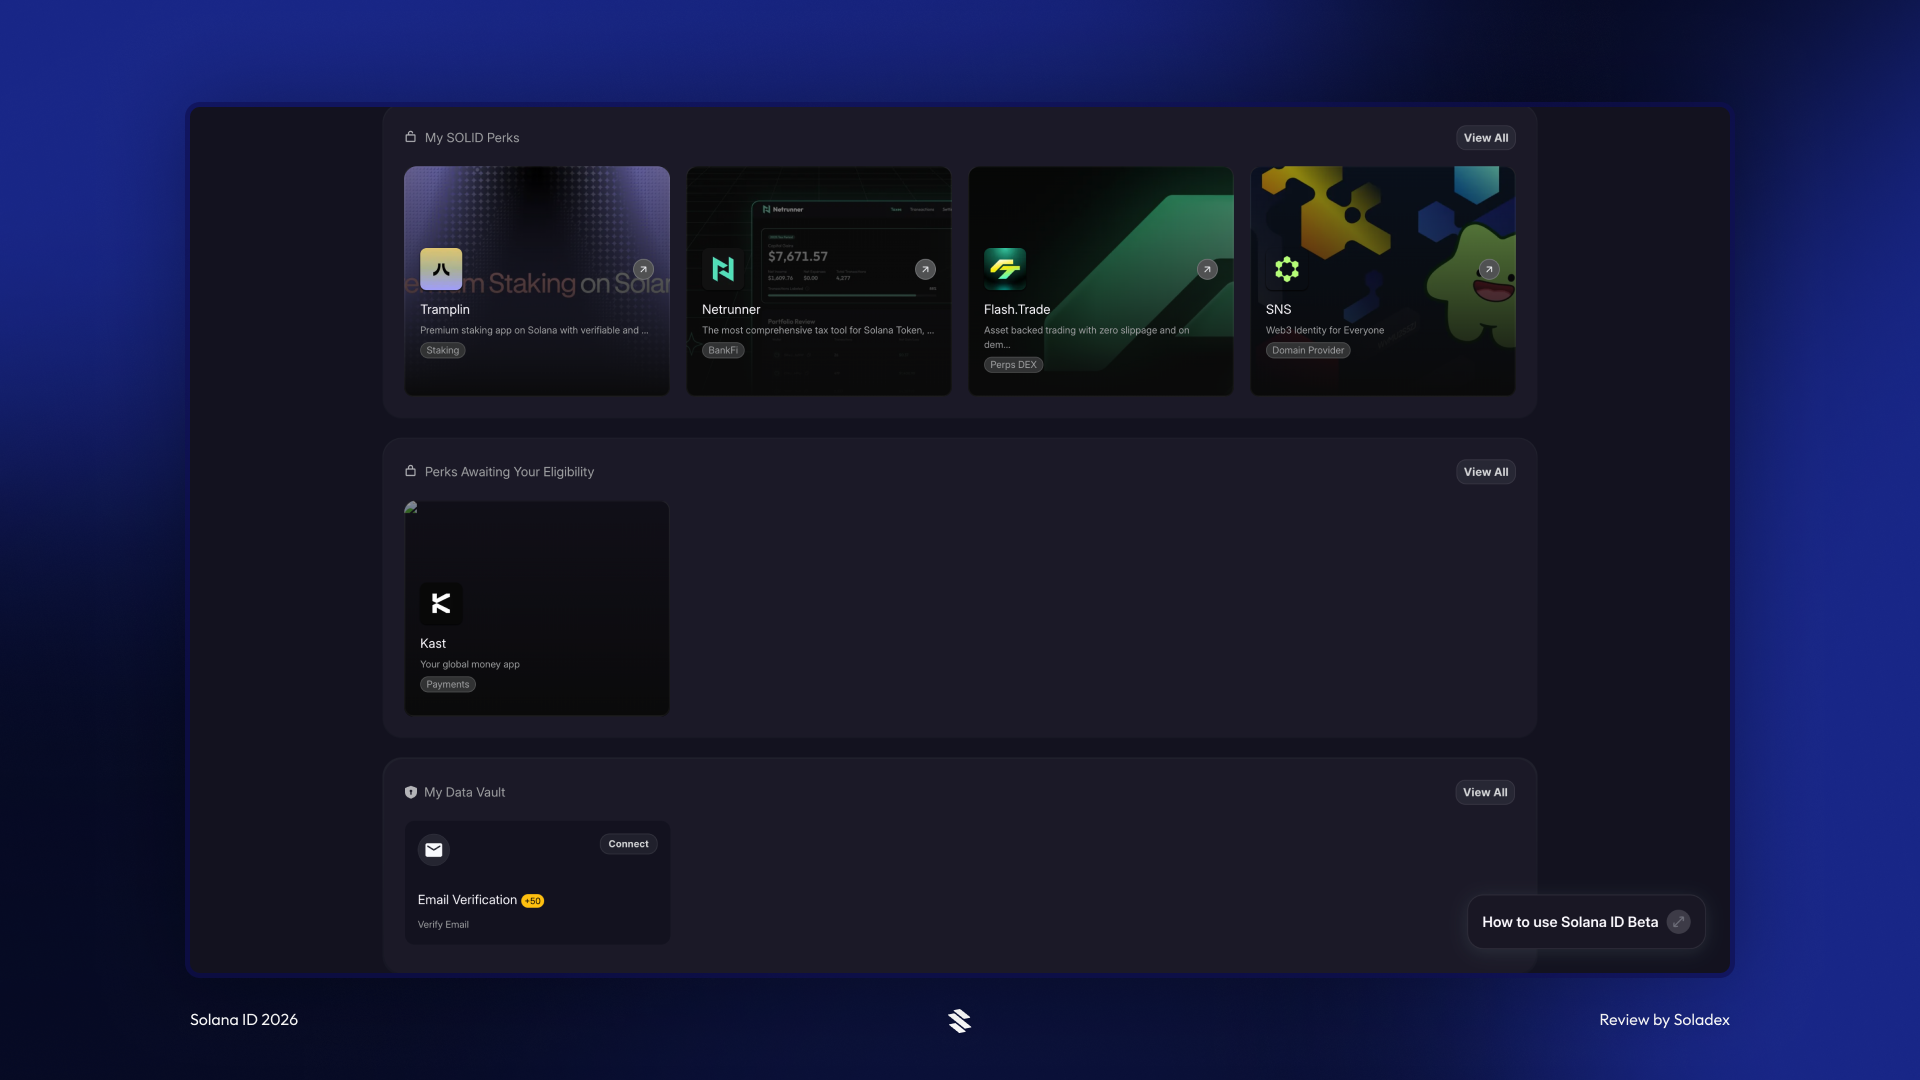Click the SNS gear icon
This screenshot has height=1080, width=1920.
(x=1288, y=268)
